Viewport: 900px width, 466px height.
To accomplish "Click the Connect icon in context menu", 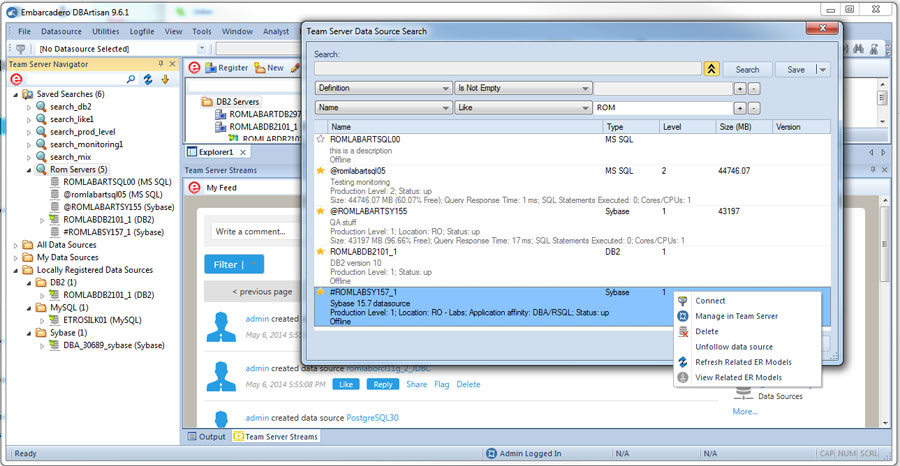I will [x=683, y=301].
